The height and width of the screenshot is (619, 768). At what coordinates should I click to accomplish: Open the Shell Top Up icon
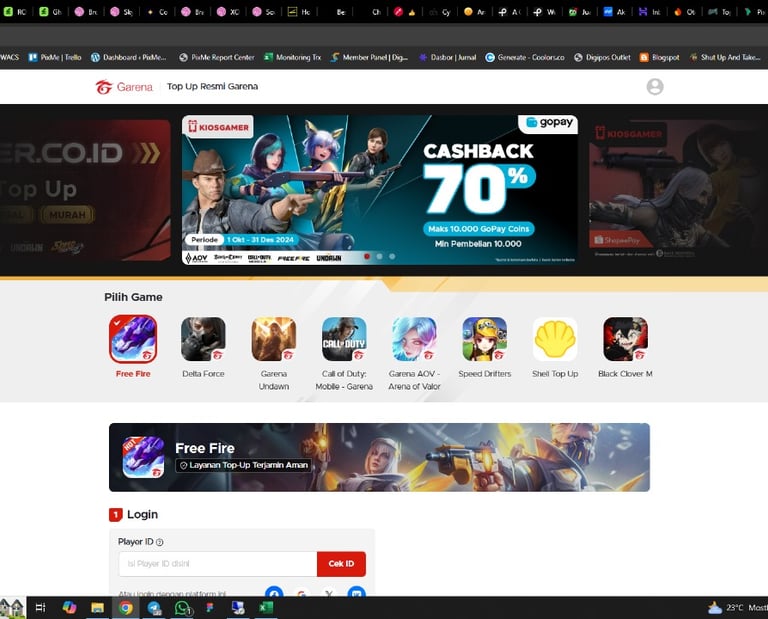click(555, 339)
